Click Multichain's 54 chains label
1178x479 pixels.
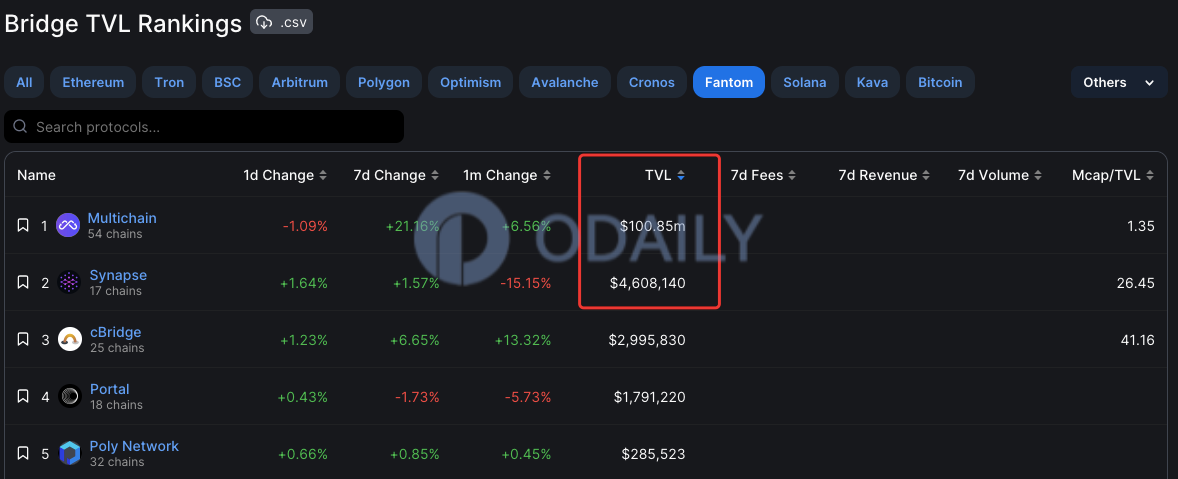tap(115, 234)
